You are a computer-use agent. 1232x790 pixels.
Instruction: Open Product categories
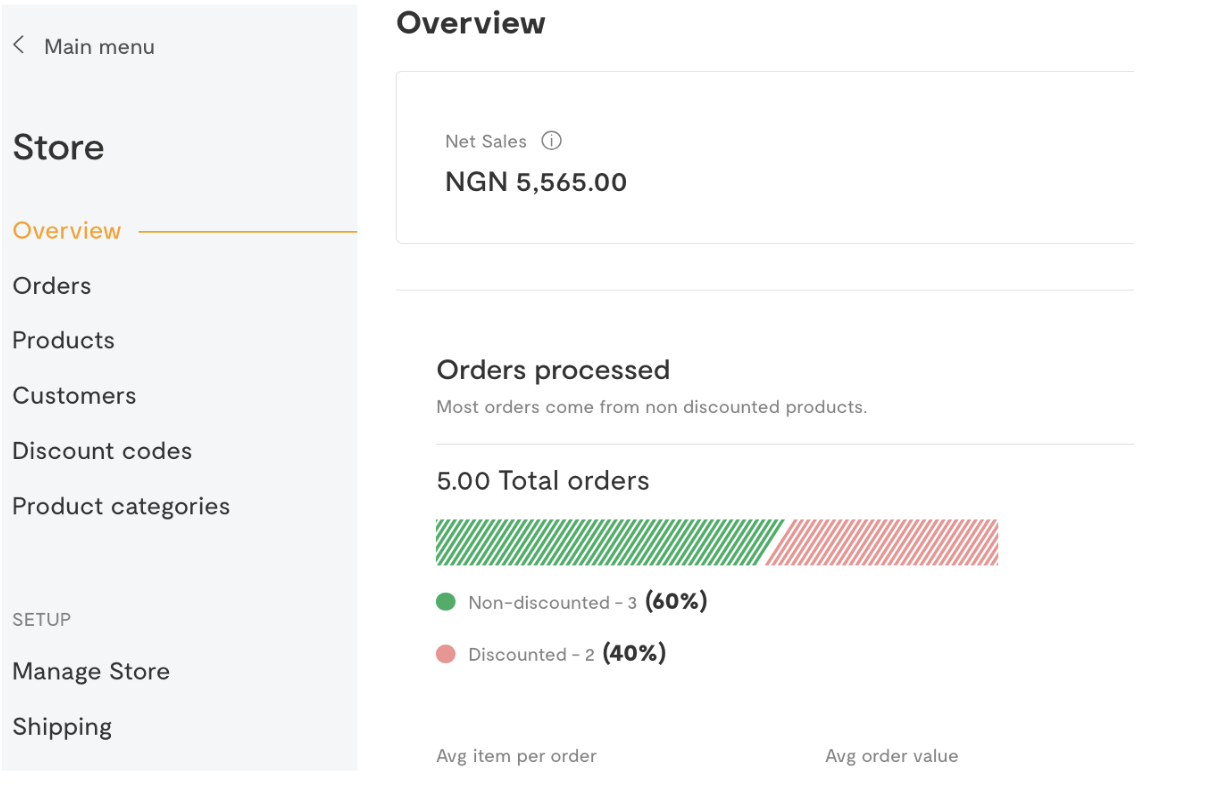pyautogui.click(x=121, y=506)
